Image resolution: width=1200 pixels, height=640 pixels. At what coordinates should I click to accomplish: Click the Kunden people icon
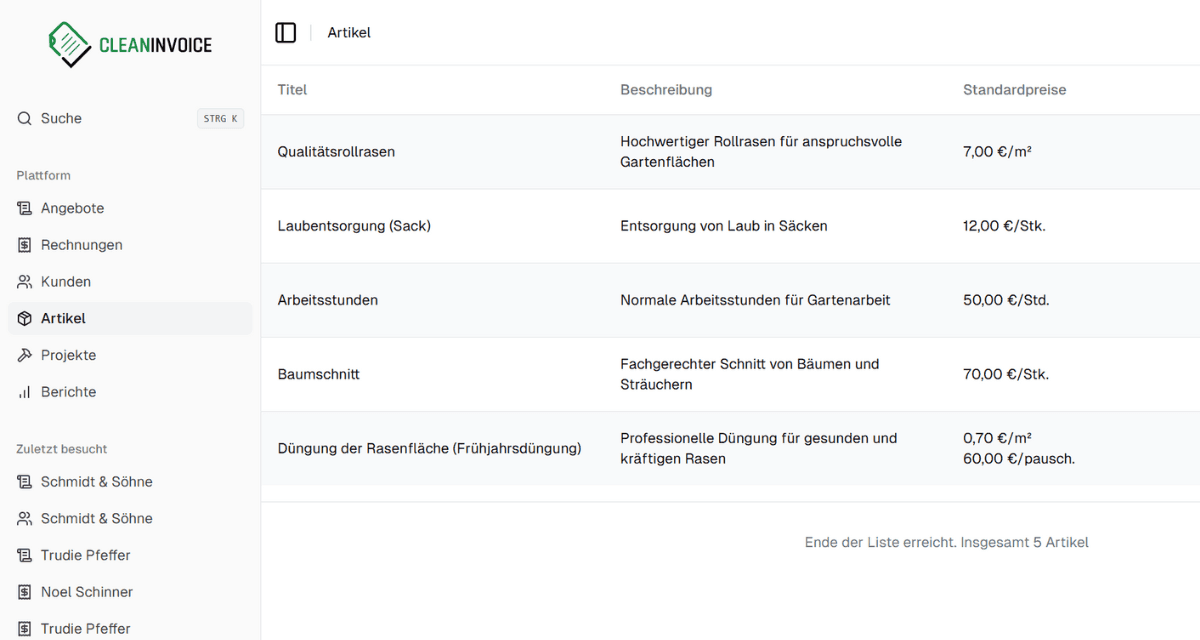coord(25,282)
